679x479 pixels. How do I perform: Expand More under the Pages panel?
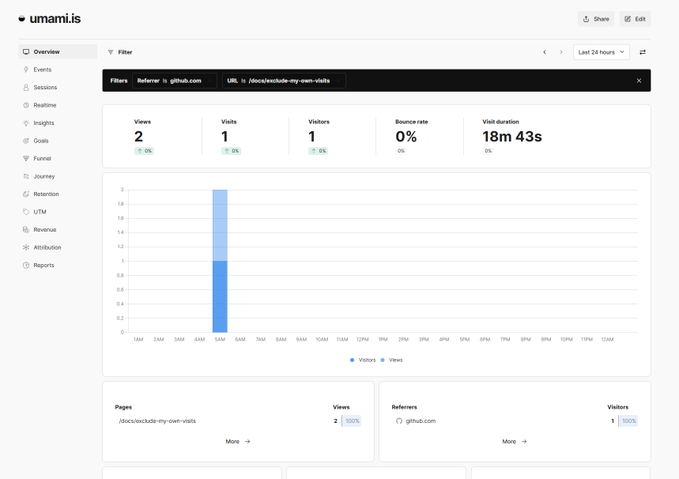(x=238, y=441)
